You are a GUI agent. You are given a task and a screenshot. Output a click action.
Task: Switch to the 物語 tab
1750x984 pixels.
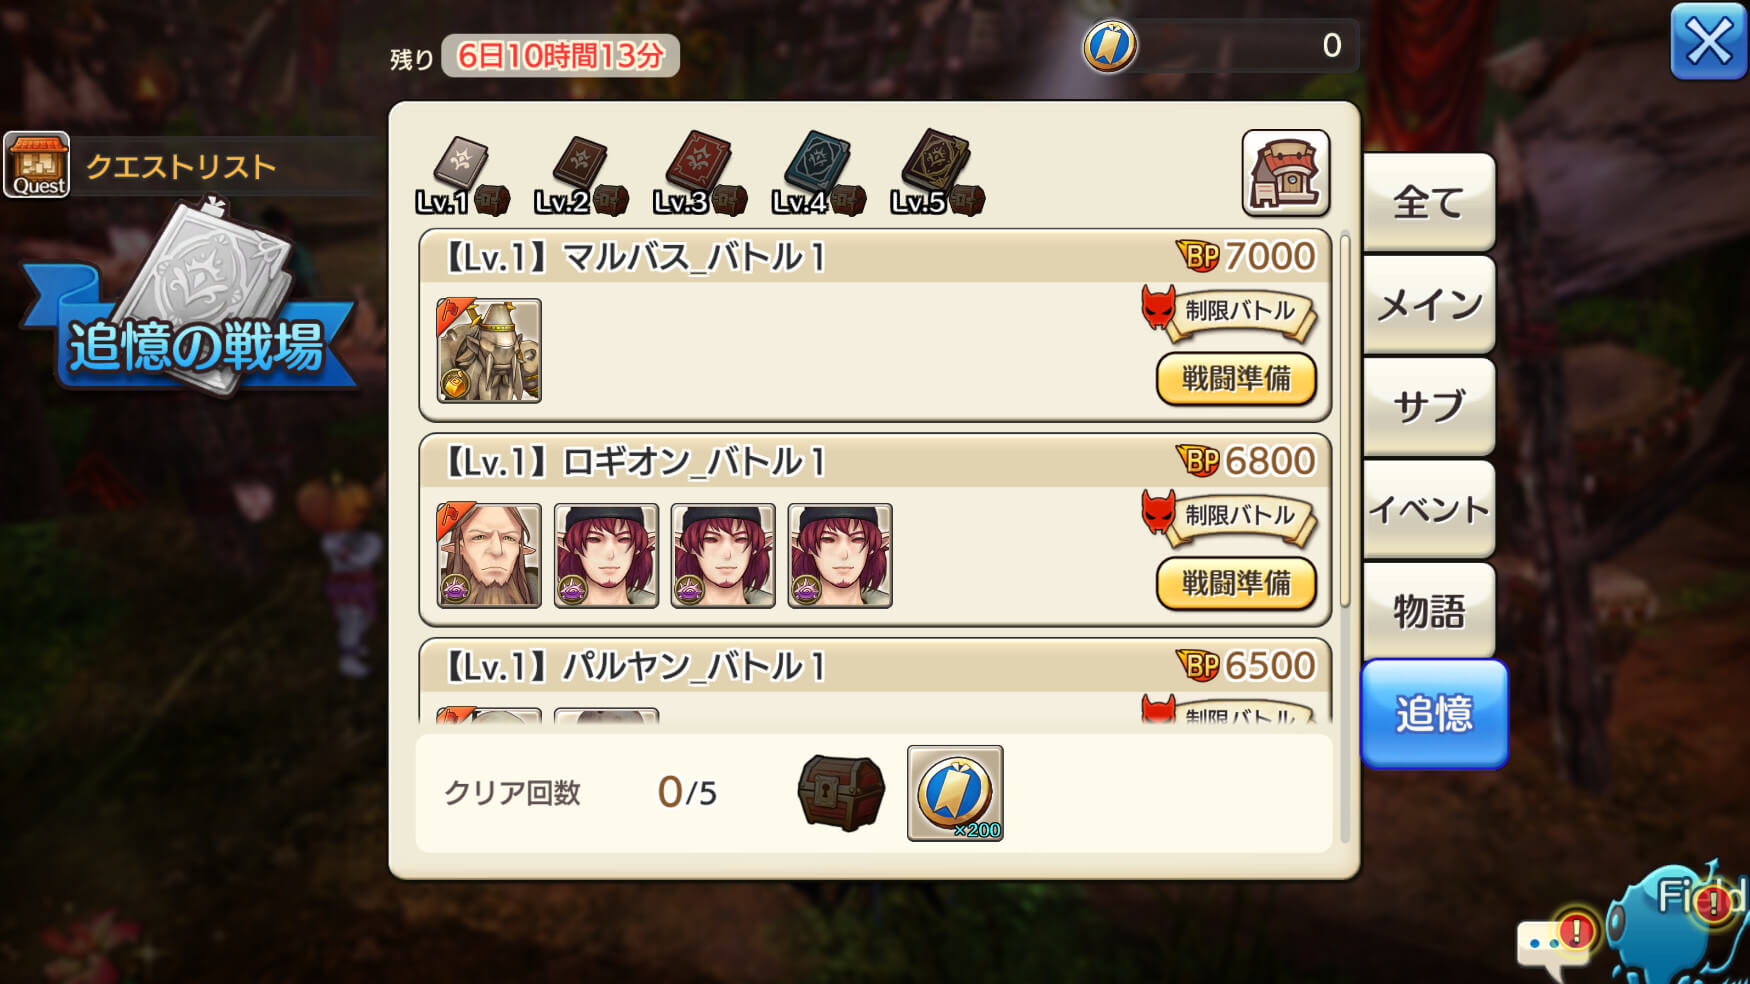tap(1429, 611)
